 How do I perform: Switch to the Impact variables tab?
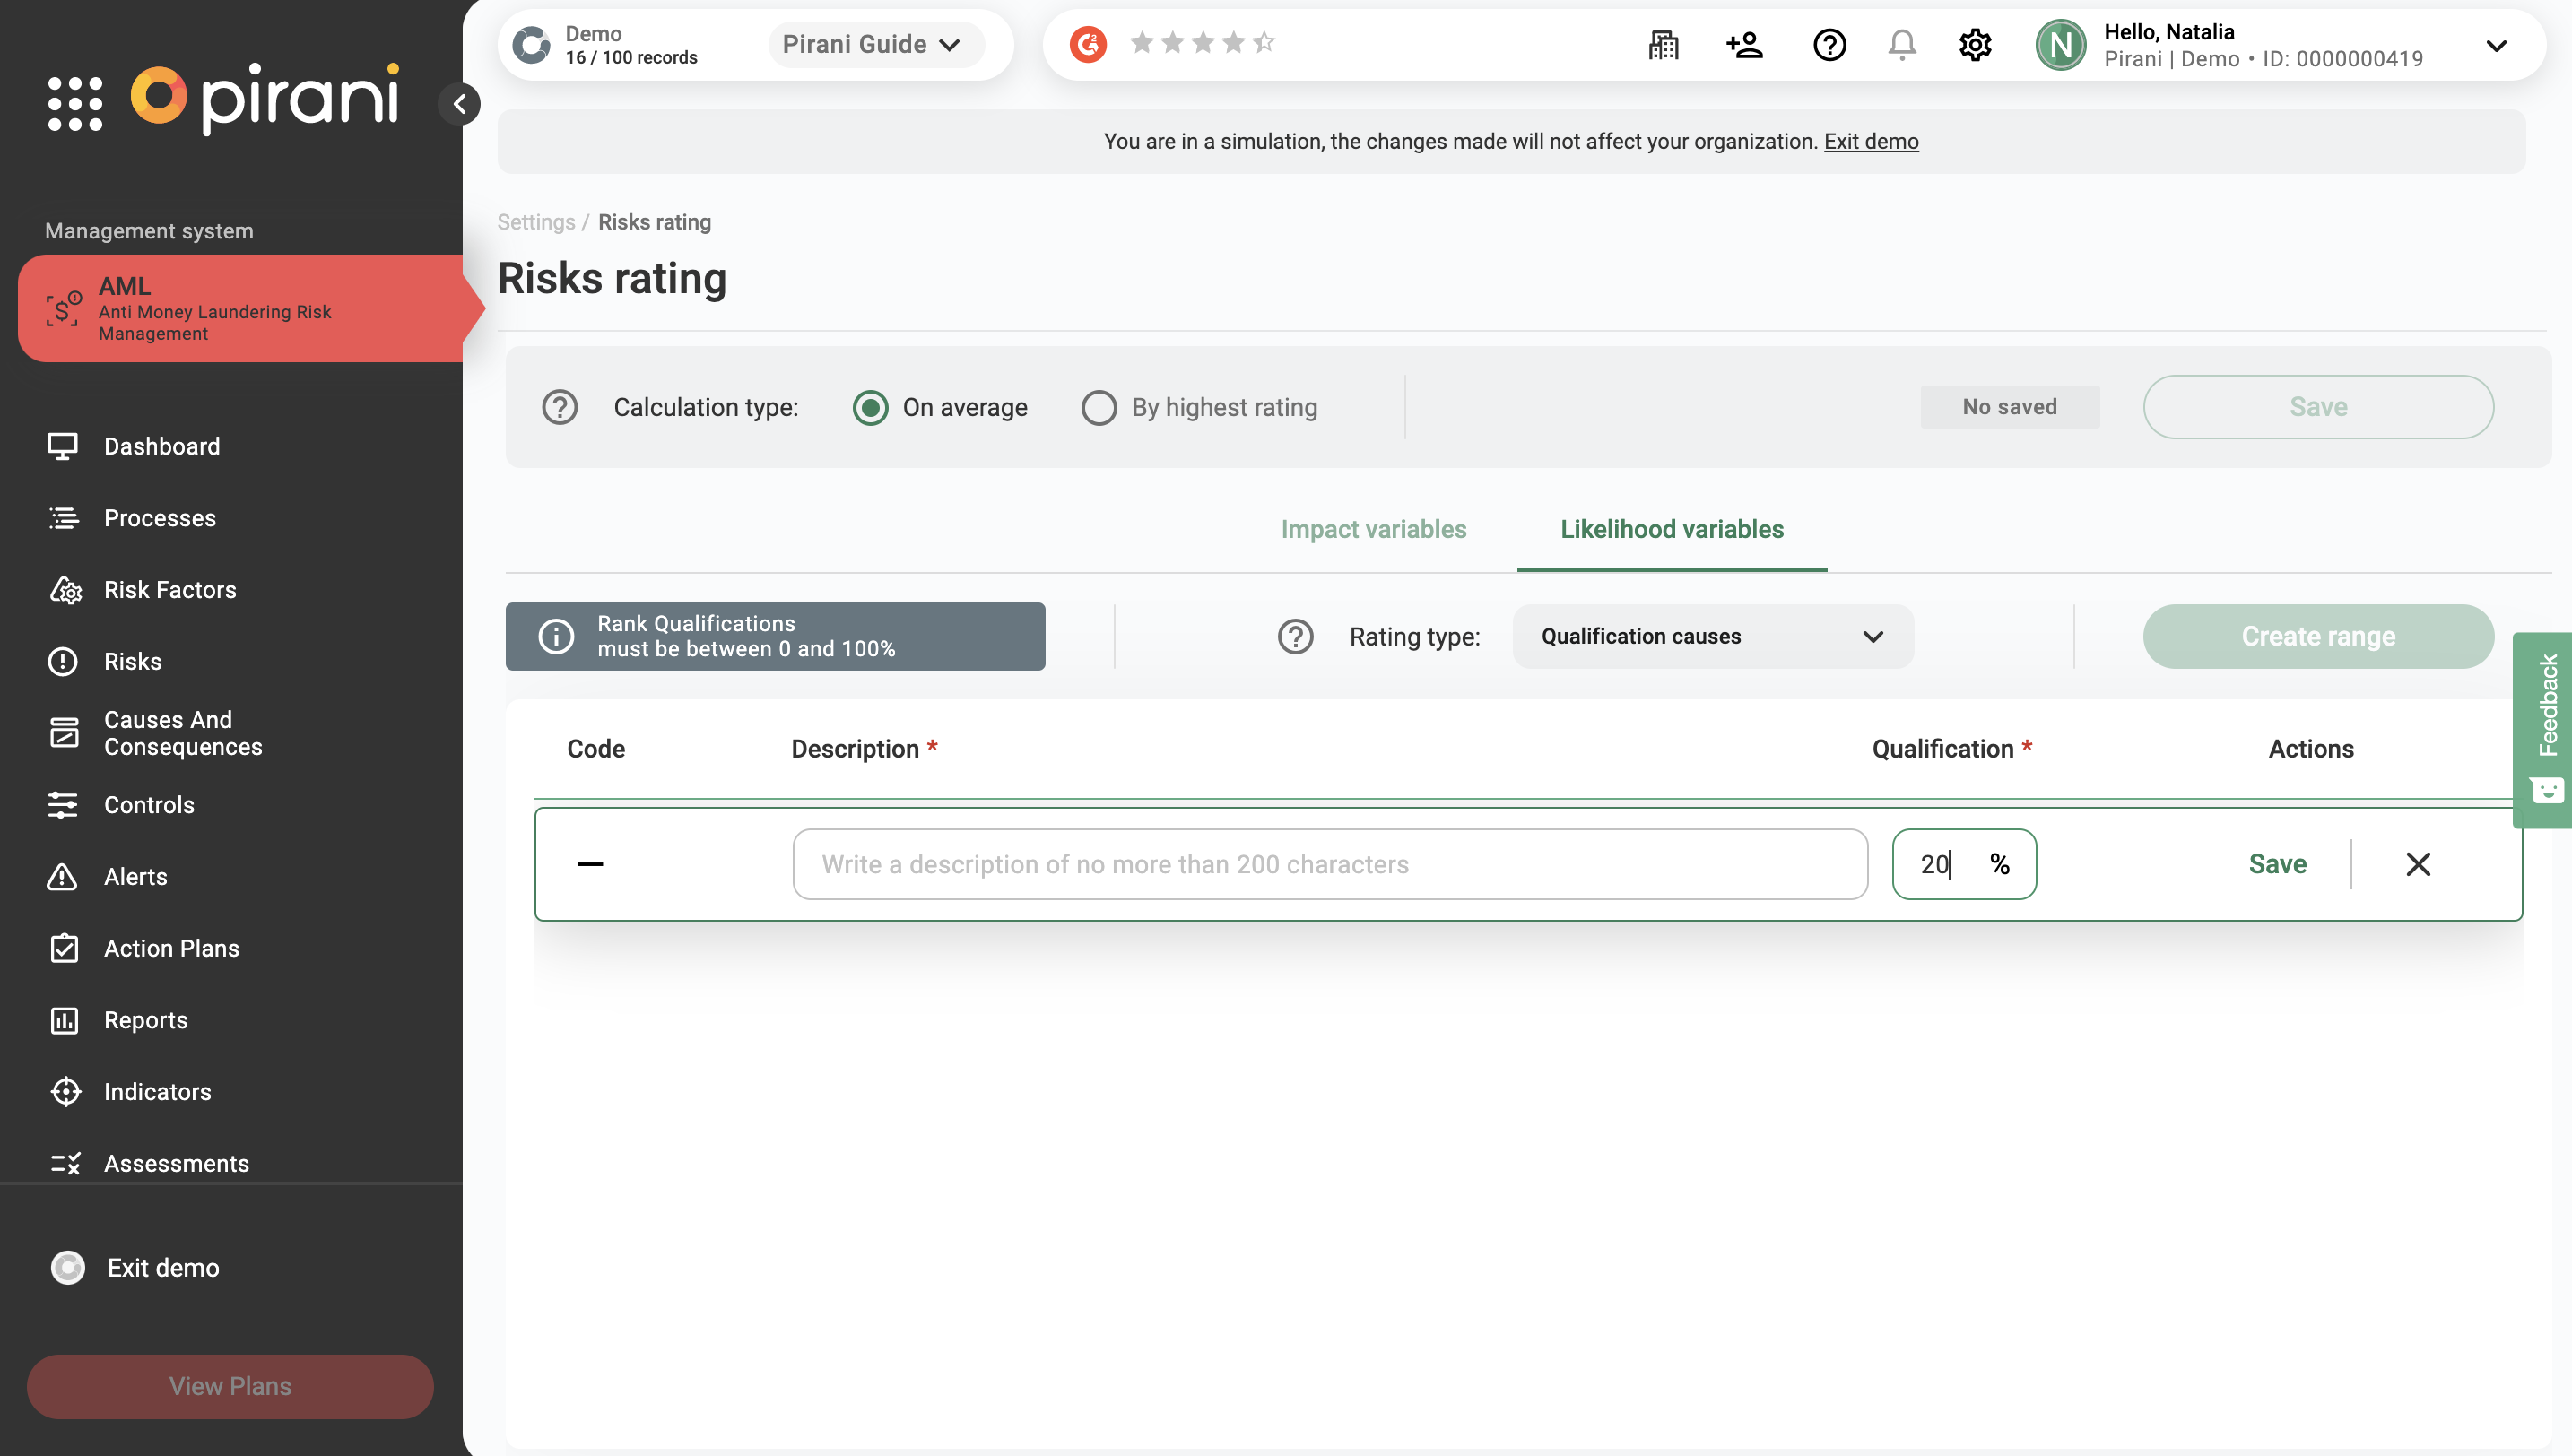pyautogui.click(x=1373, y=529)
